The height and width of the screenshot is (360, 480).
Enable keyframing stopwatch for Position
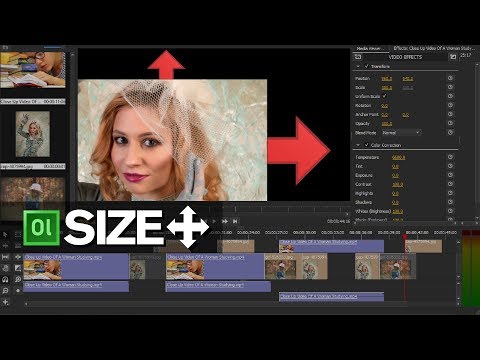coord(450,78)
